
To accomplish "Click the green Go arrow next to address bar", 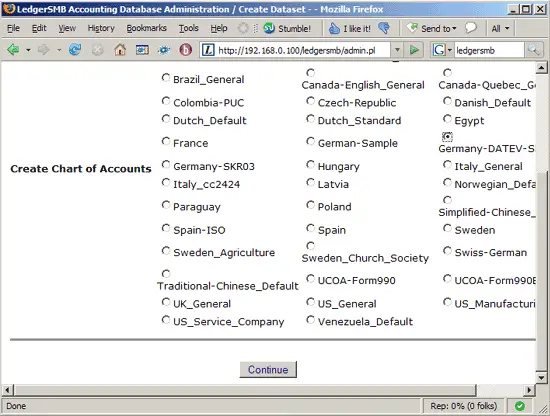I will coord(414,50).
